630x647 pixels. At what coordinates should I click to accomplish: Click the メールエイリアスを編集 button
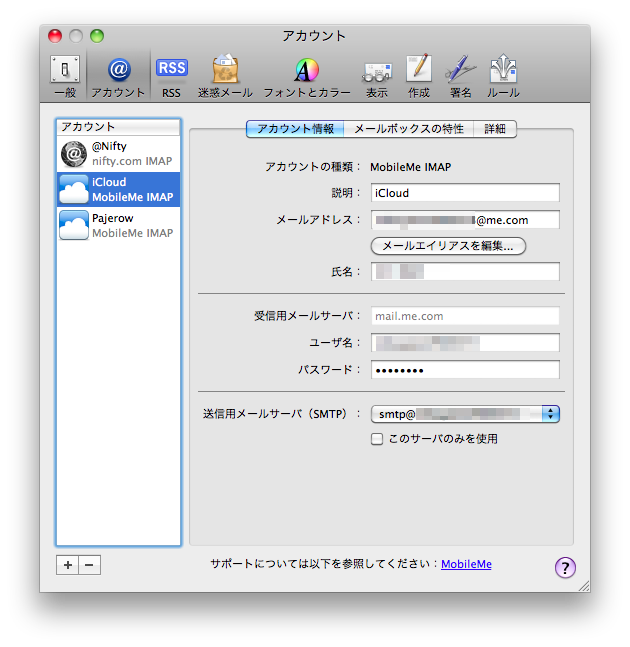tap(448, 245)
